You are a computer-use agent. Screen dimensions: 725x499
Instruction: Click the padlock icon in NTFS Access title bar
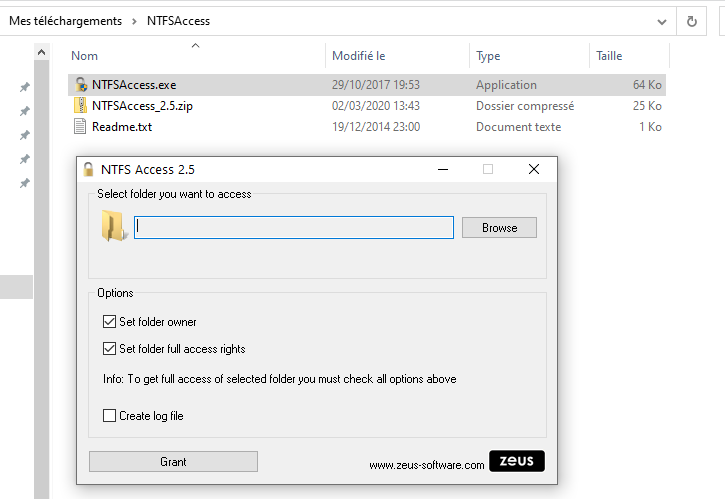(x=88, y=170)
